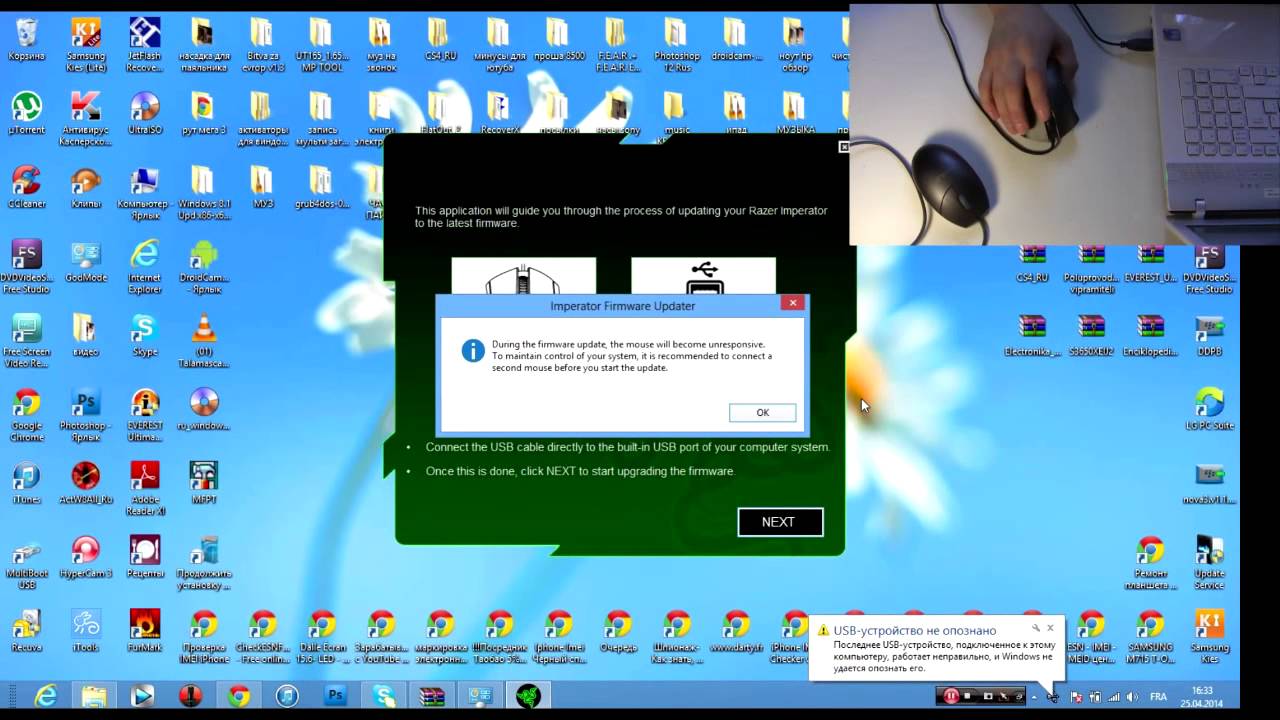The height and width of the screenshot is (720, 1280).
Task: Open Photoshop from the taskbar
Action: [336, 696]
